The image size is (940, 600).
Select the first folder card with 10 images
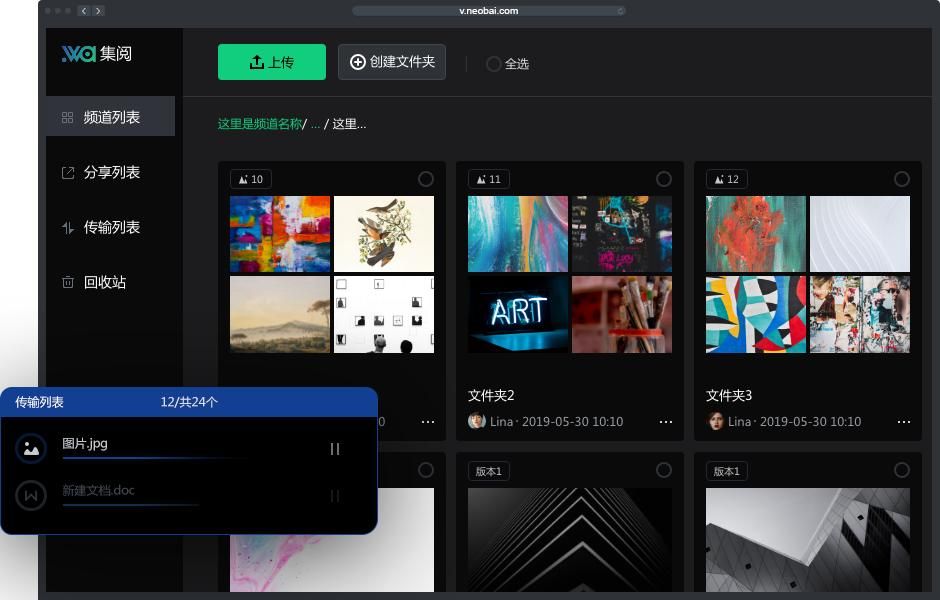pos(426,179)
